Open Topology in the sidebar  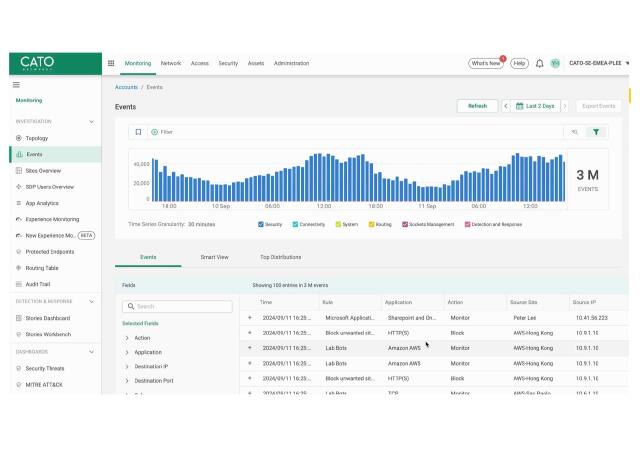pos(36,138)
